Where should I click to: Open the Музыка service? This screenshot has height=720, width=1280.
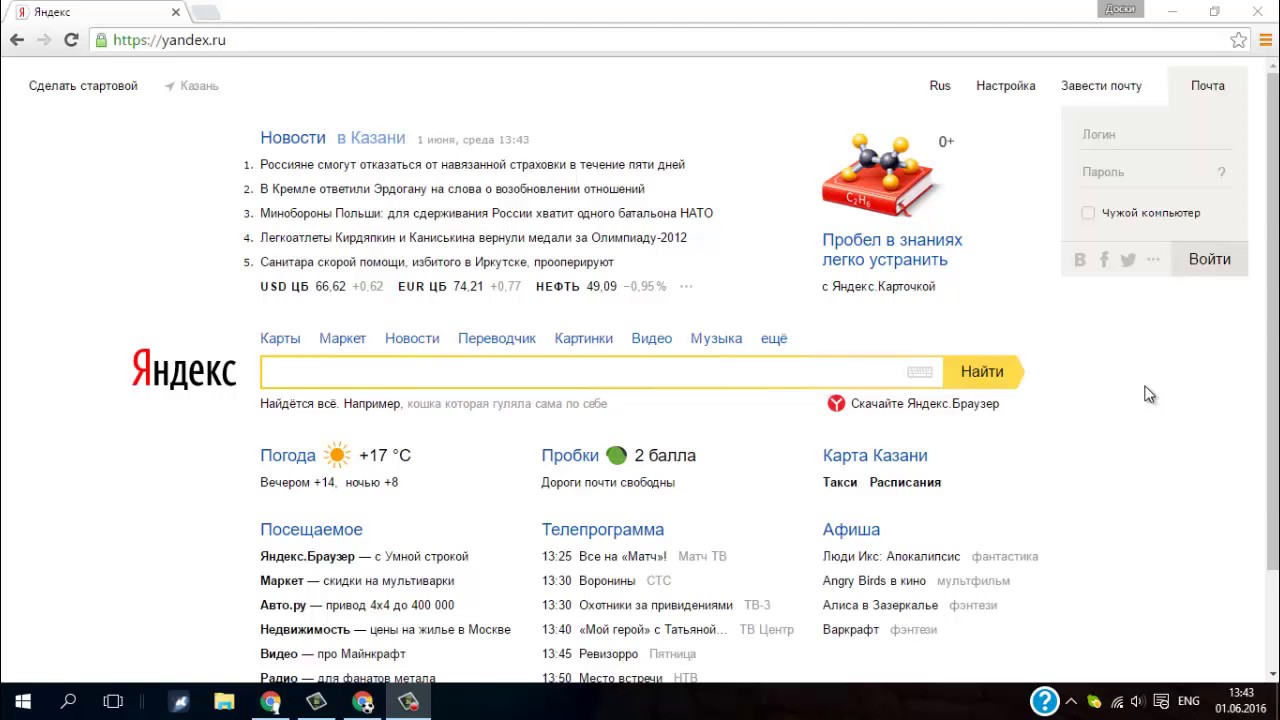[716, 338]
